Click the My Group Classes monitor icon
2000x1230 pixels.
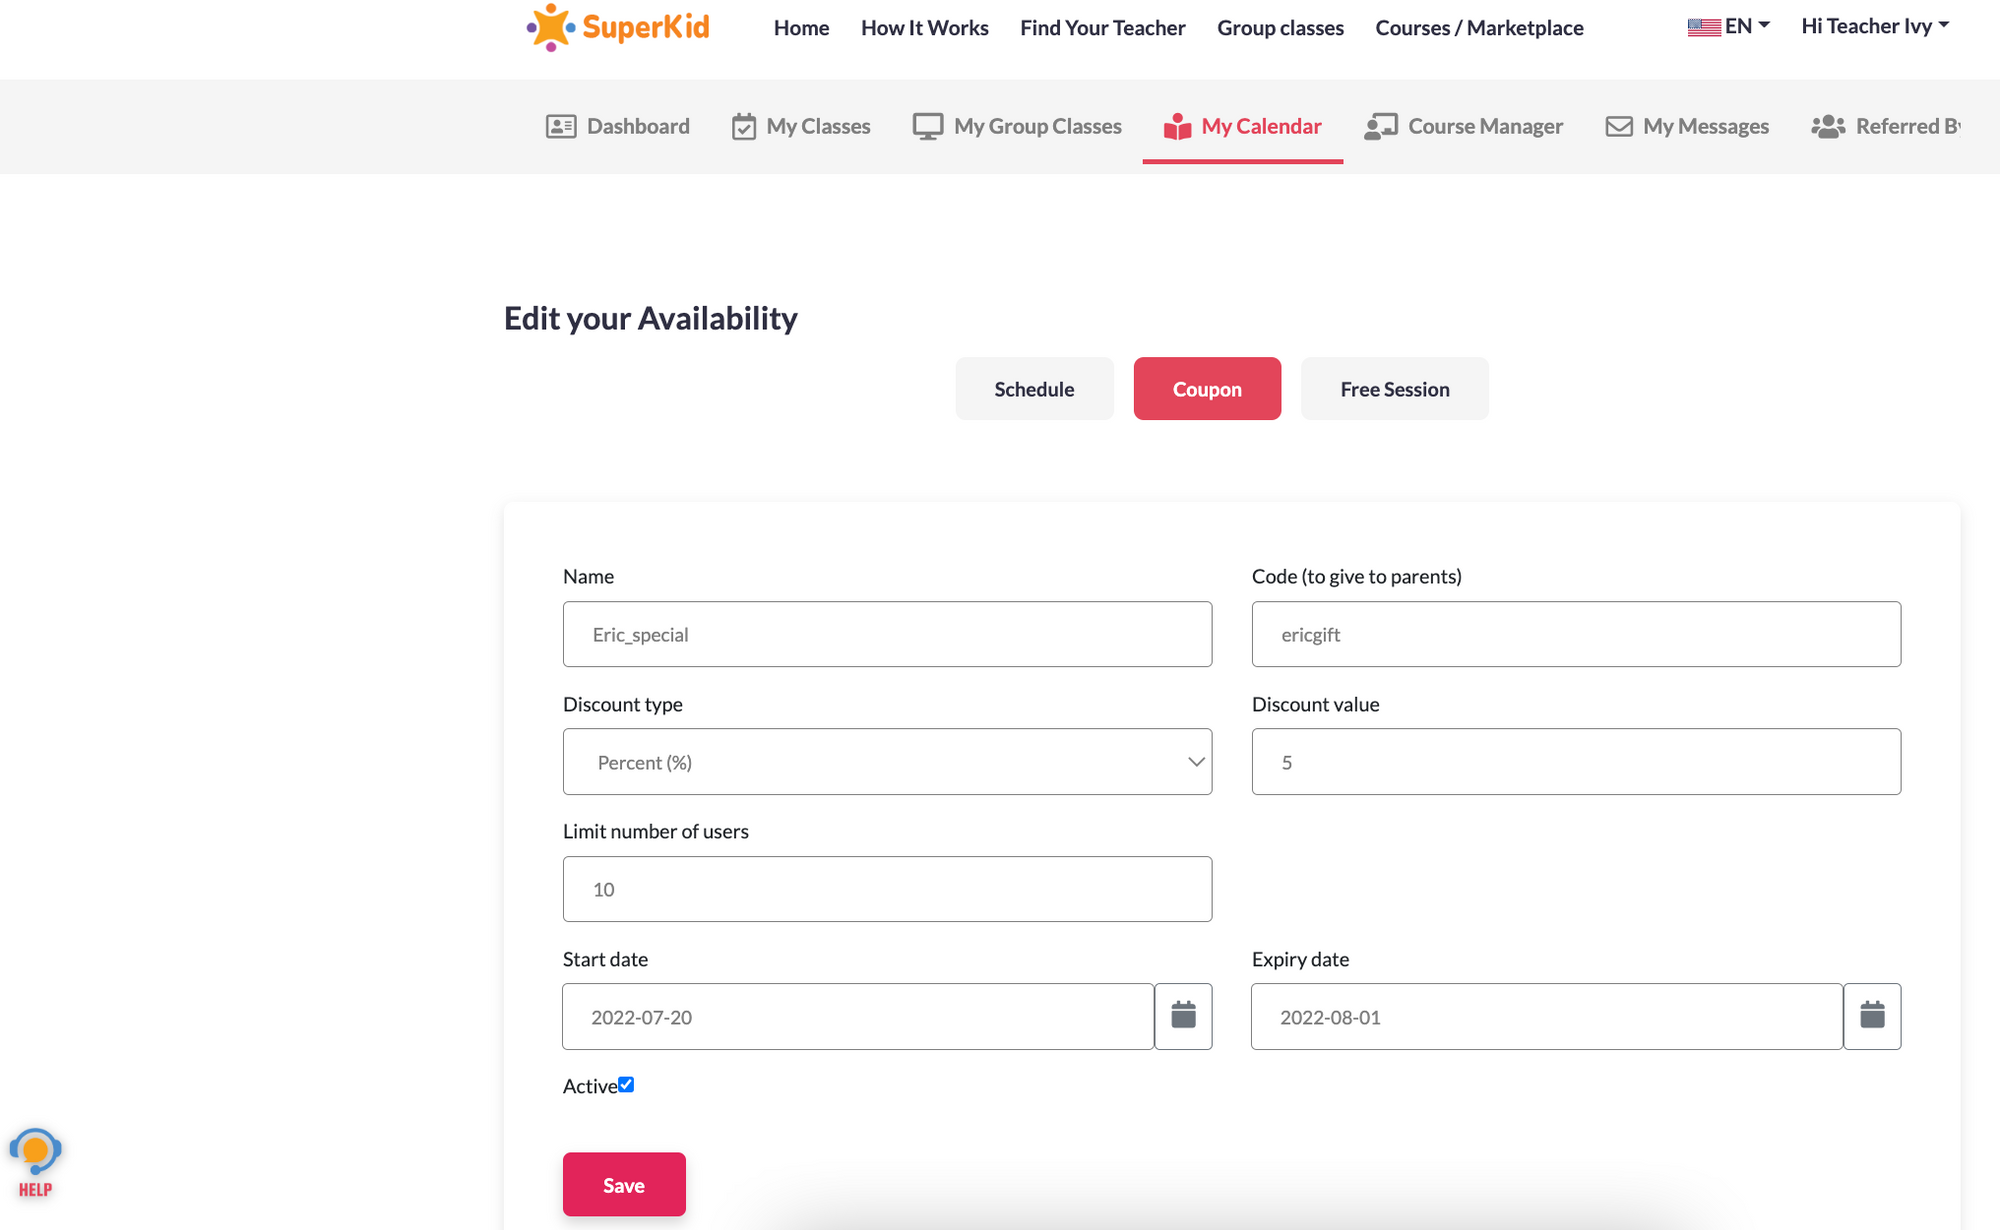pos(928,127)
